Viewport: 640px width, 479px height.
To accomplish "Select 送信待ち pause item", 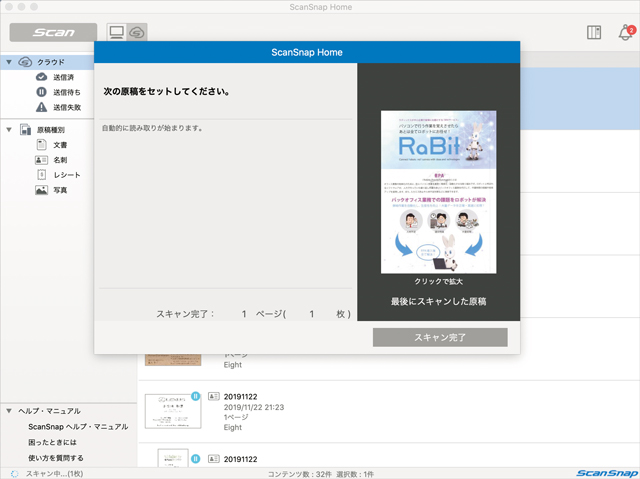I will pos(66,92).
